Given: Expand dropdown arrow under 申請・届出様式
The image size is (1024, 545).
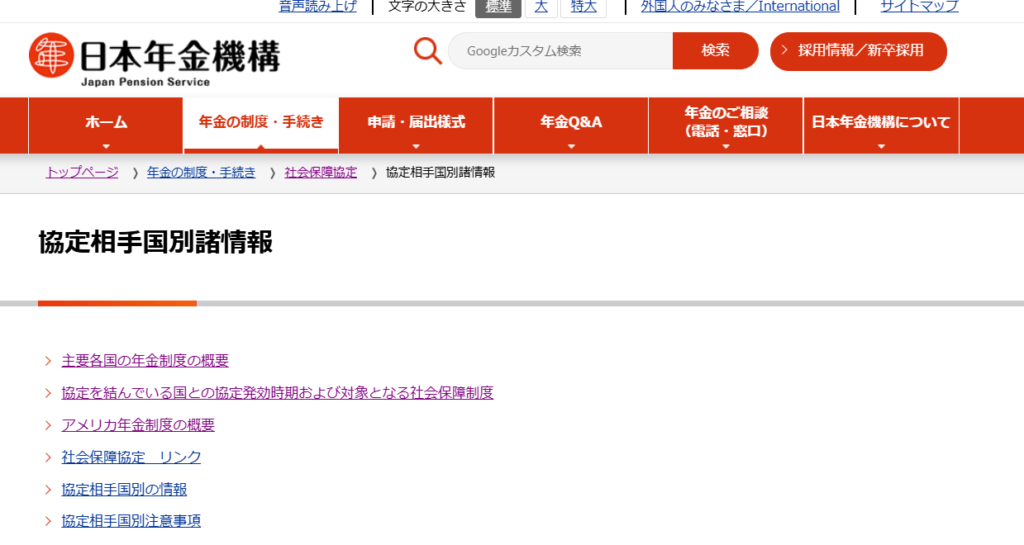Looking at the screenshot, I should 416,147.
